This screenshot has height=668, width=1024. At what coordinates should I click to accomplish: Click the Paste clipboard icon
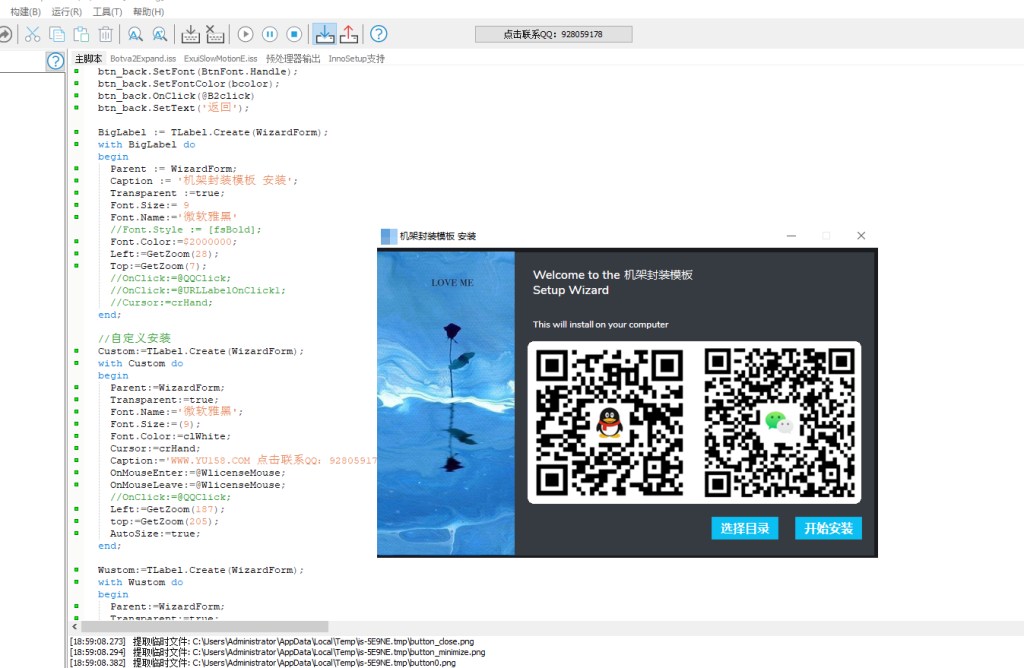81,34
